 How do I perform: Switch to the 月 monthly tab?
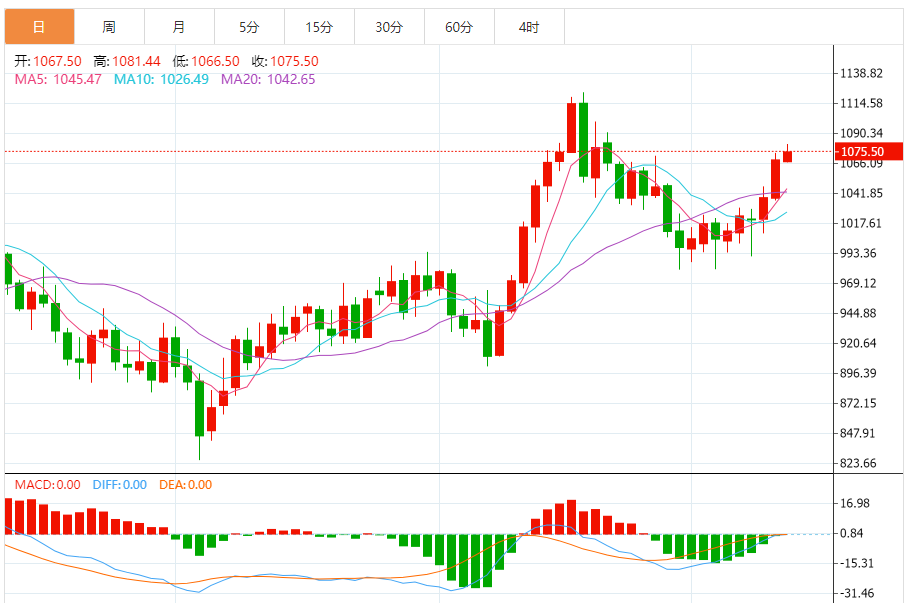(x=180, y=27)
